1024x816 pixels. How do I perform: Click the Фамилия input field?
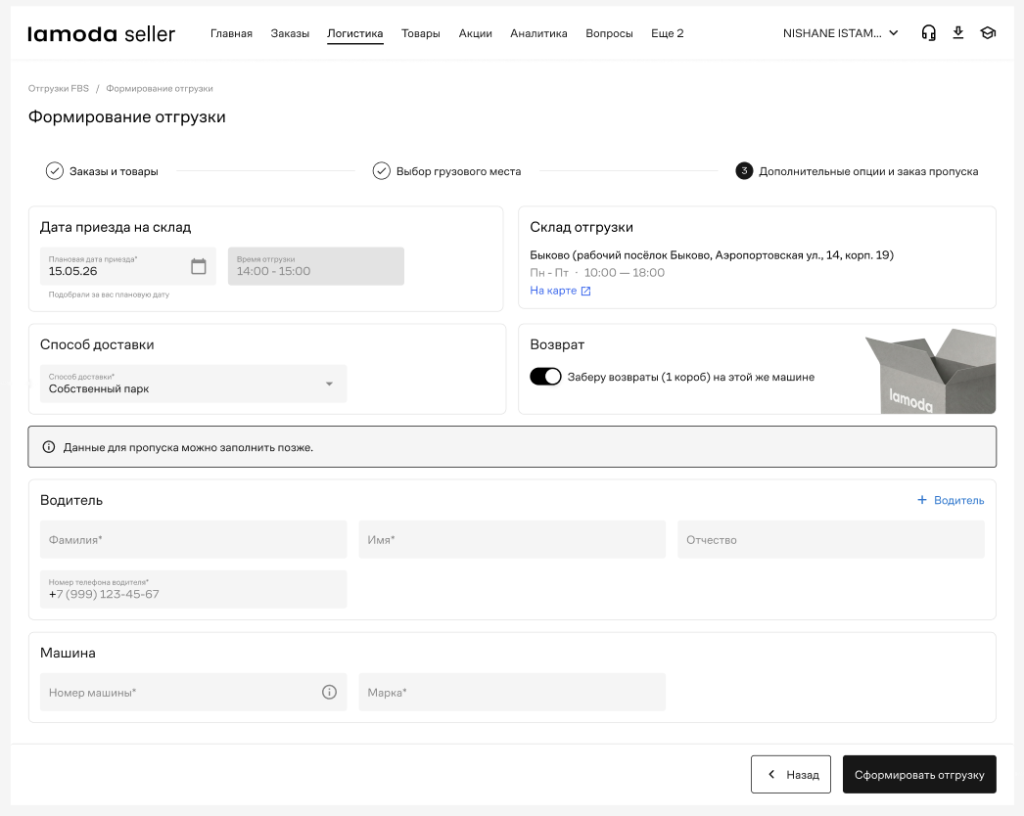pyautogui.click(x=193, y=539)
